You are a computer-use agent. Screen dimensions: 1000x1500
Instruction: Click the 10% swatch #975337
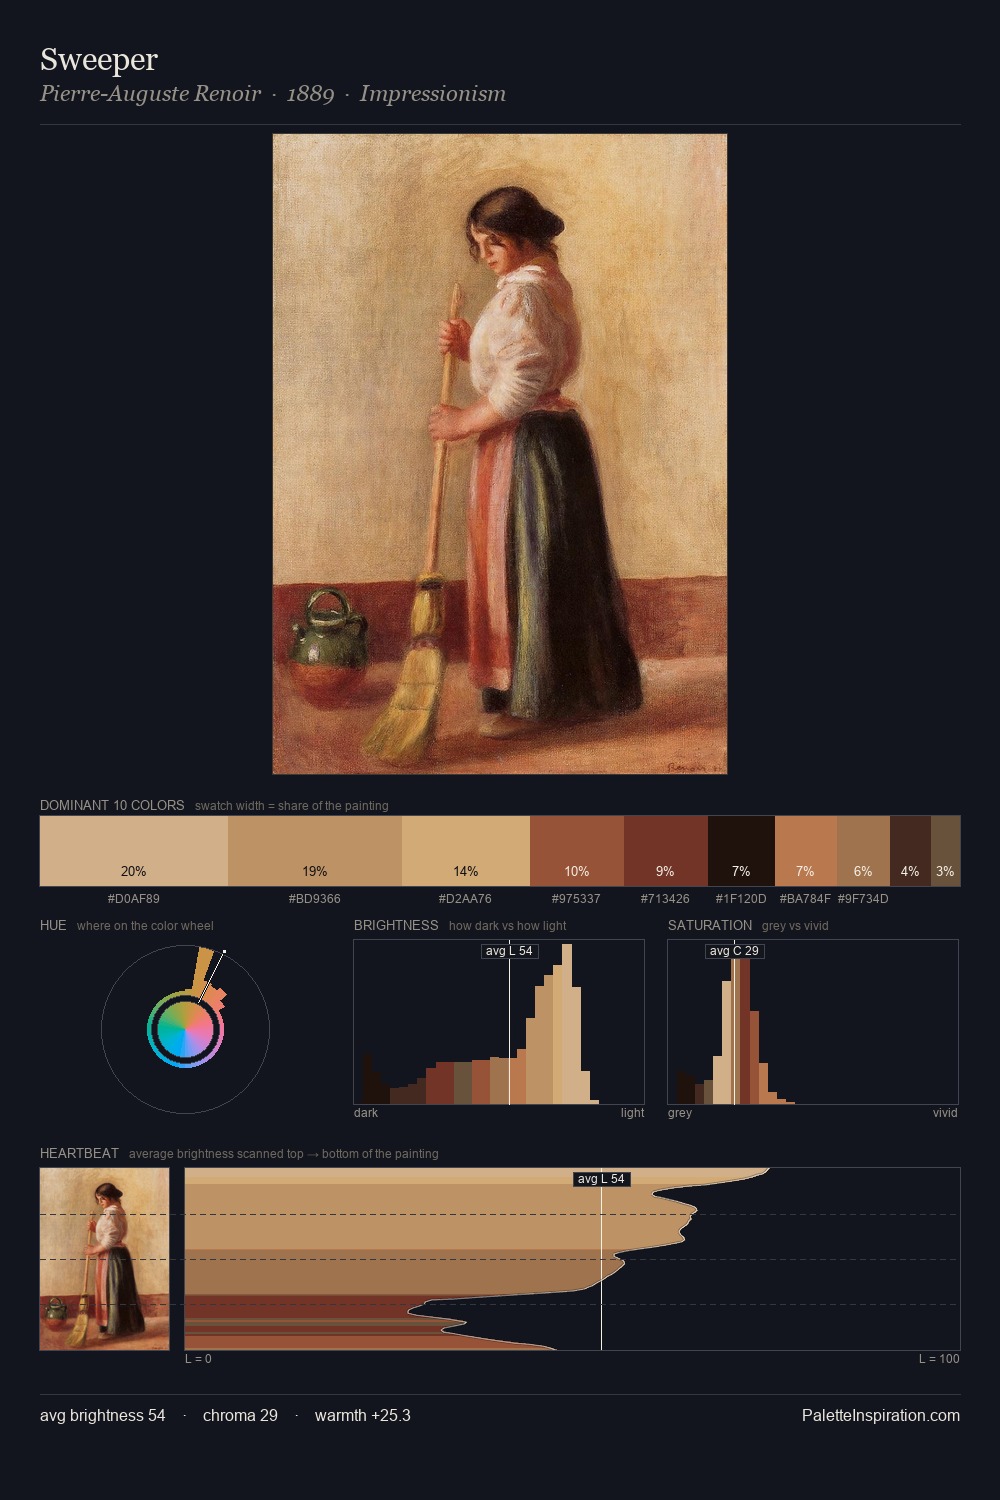coord(577,851)
